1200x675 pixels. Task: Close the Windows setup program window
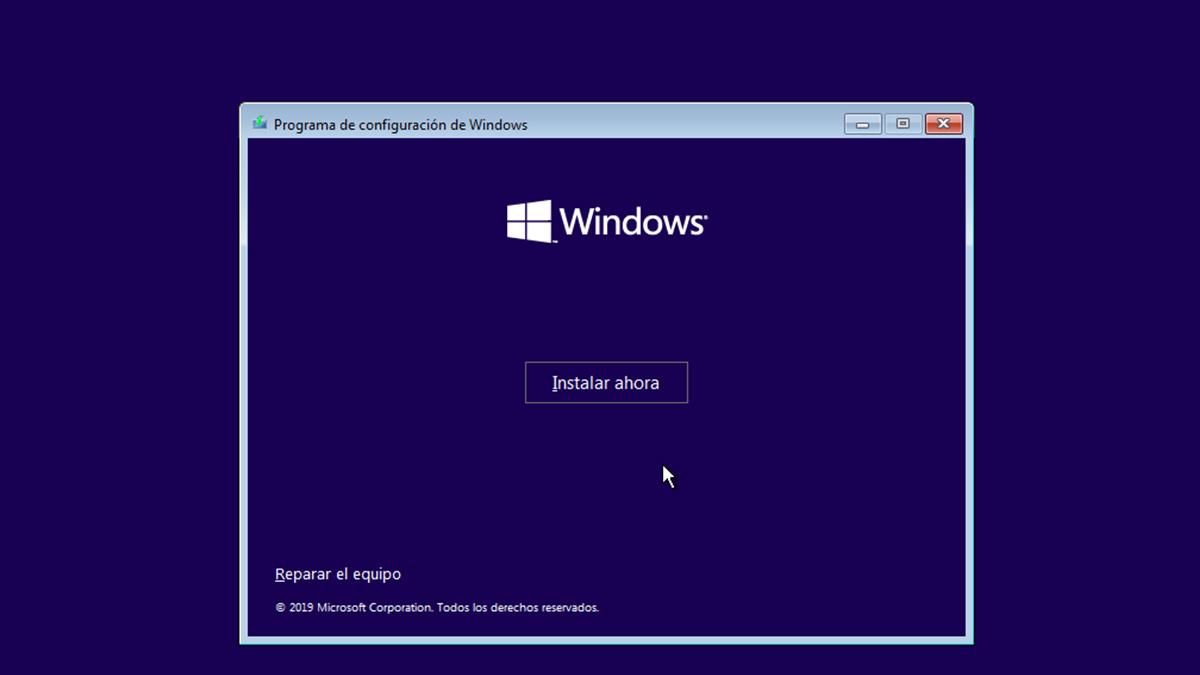pyautogui.click(x=943, y=124)
